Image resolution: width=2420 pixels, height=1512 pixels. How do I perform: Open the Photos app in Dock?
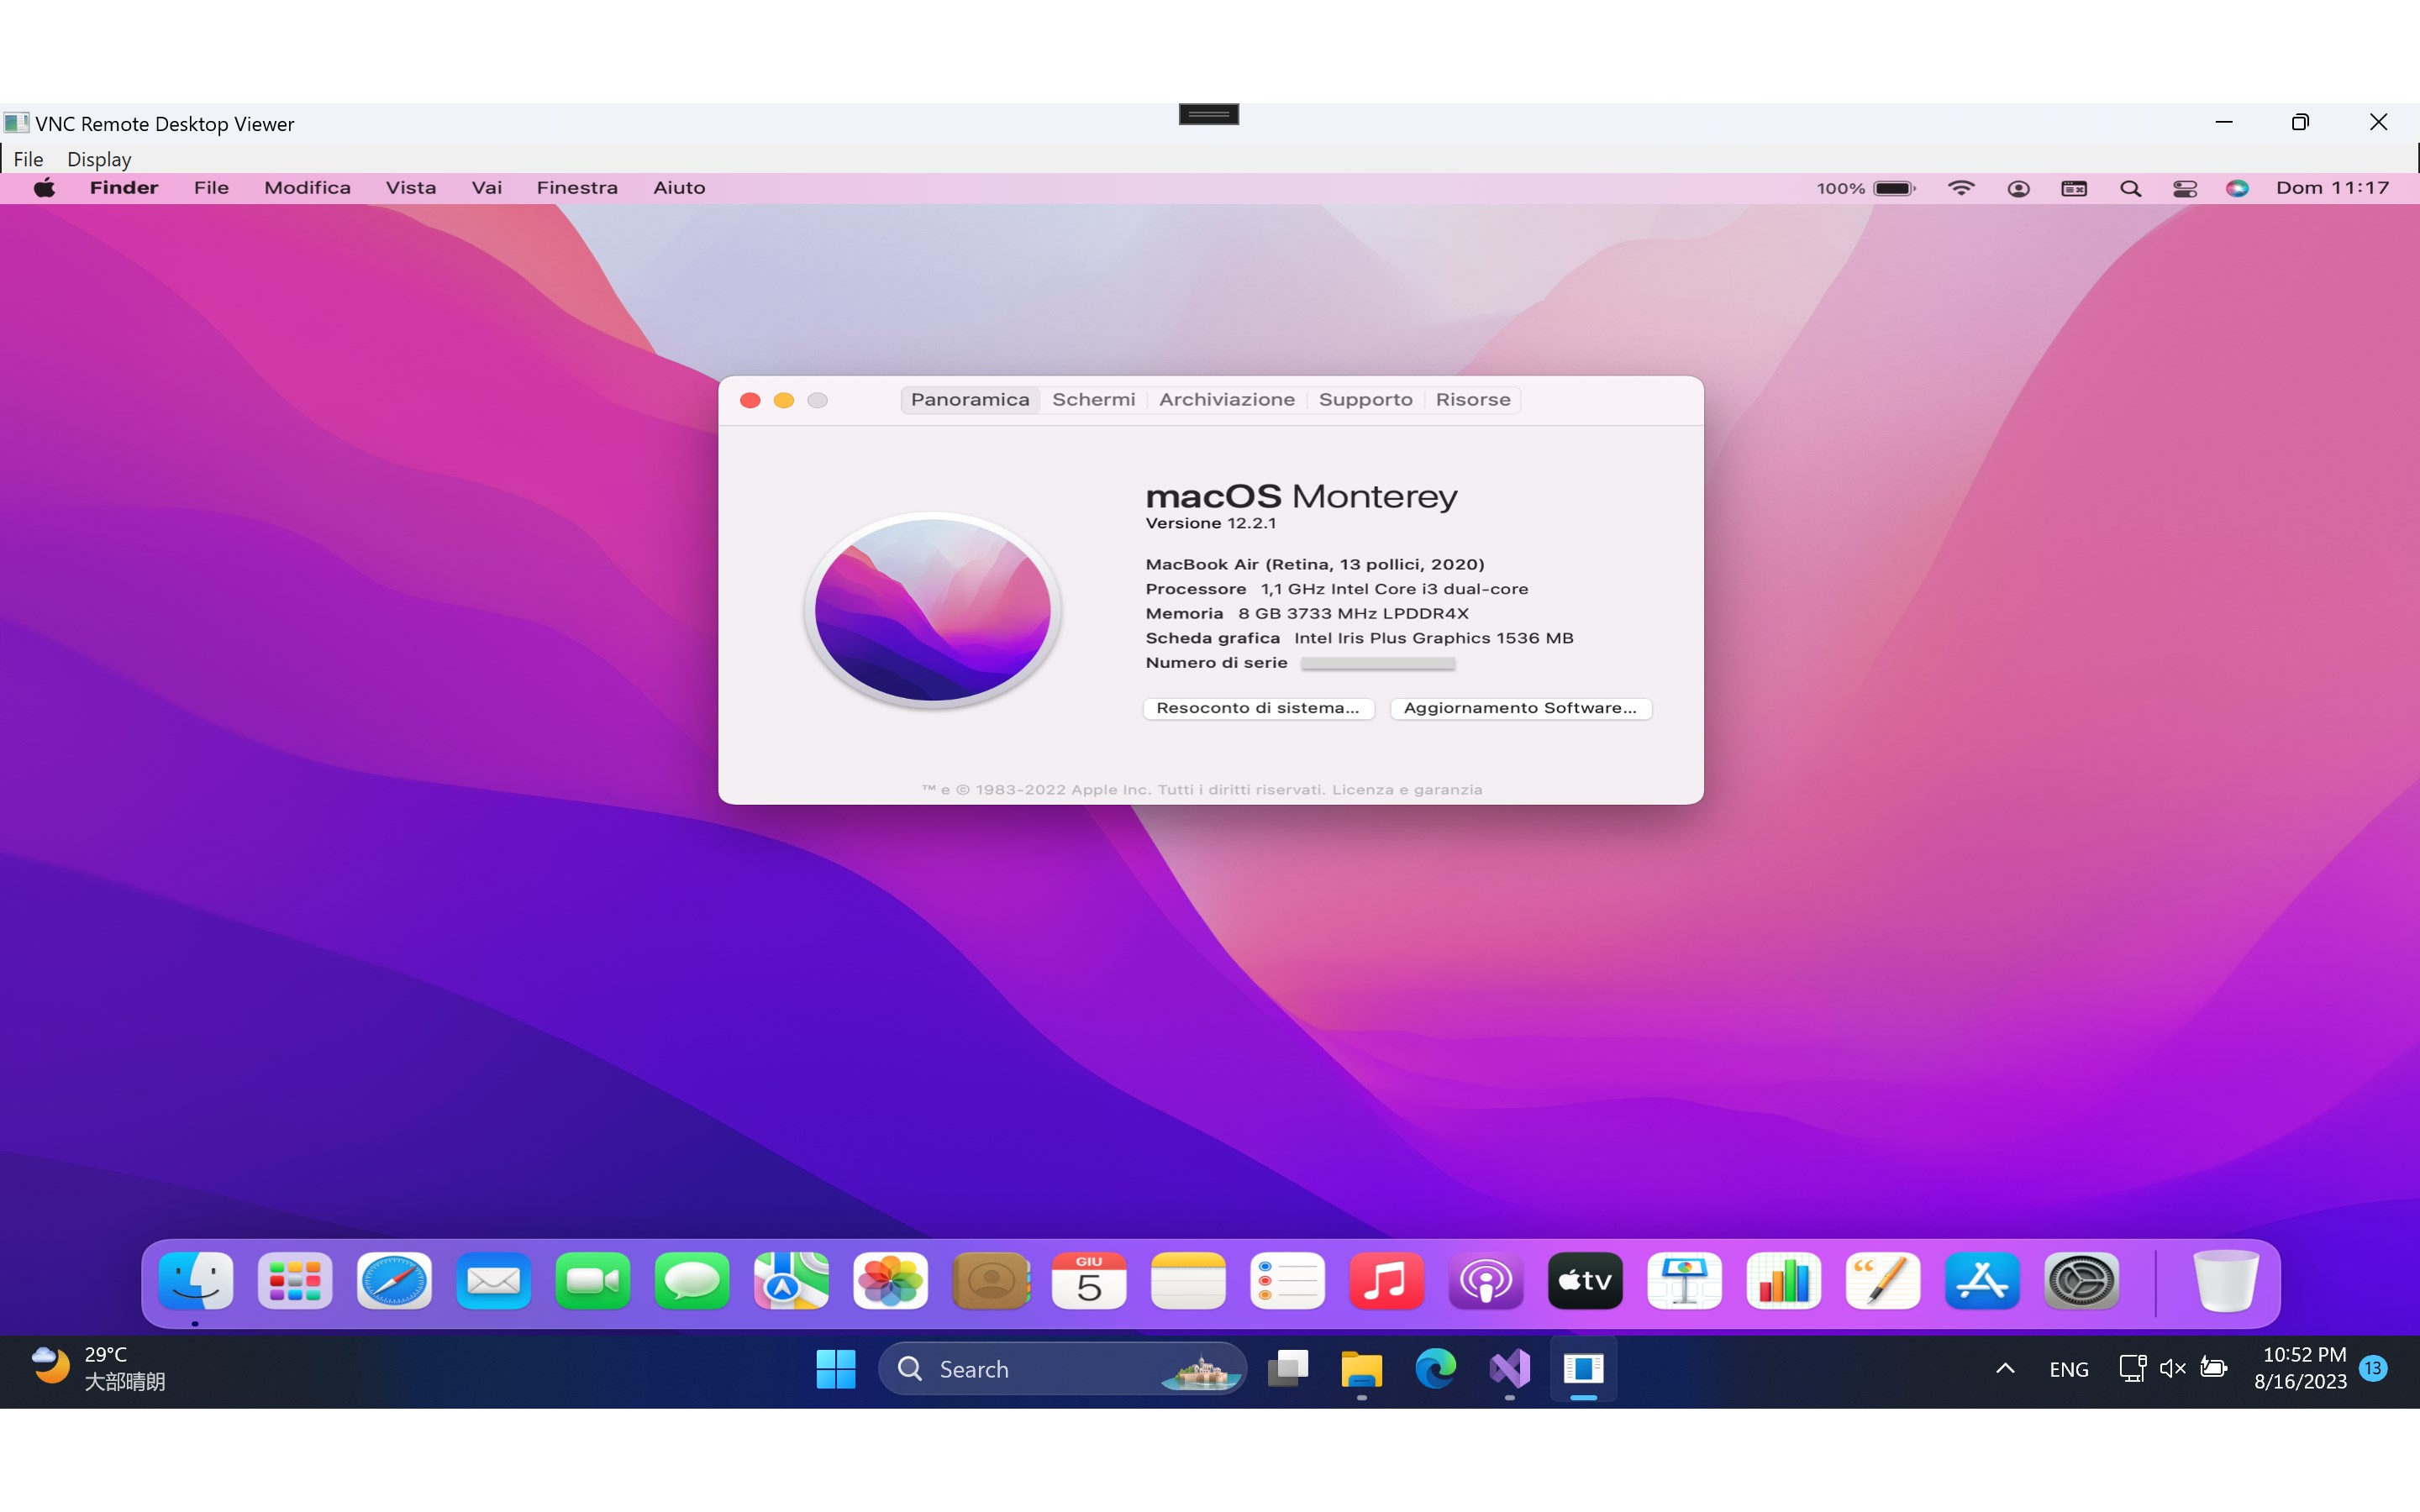[x=890, y=1281]
